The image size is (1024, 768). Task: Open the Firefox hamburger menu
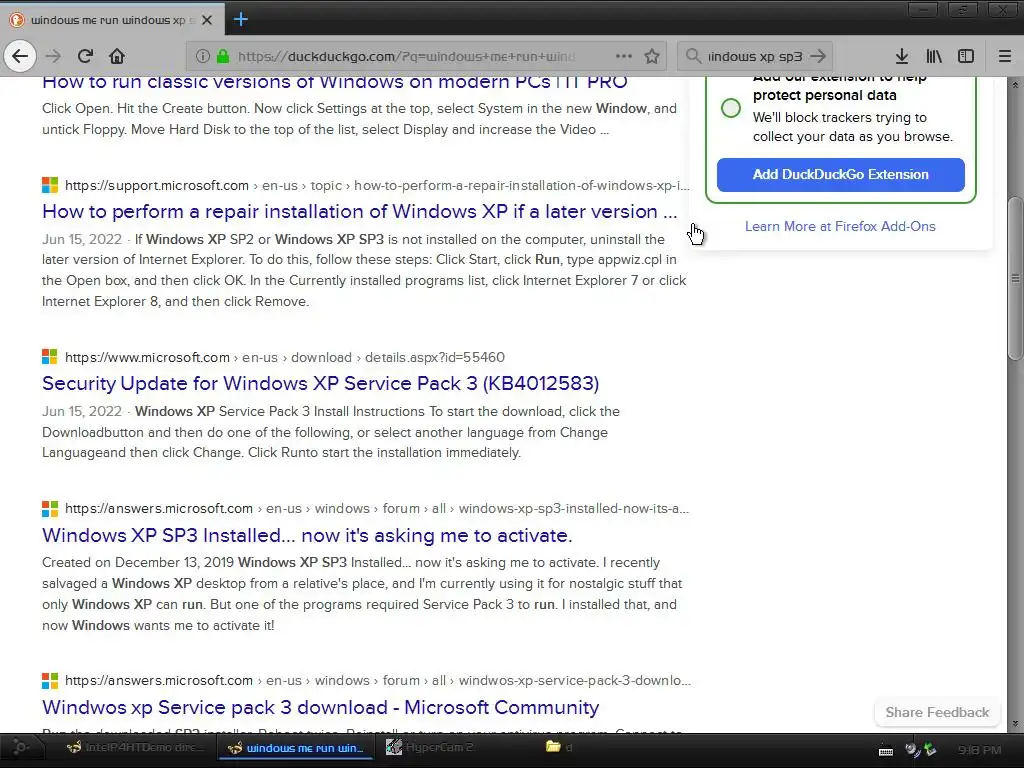pos(1005,56)
